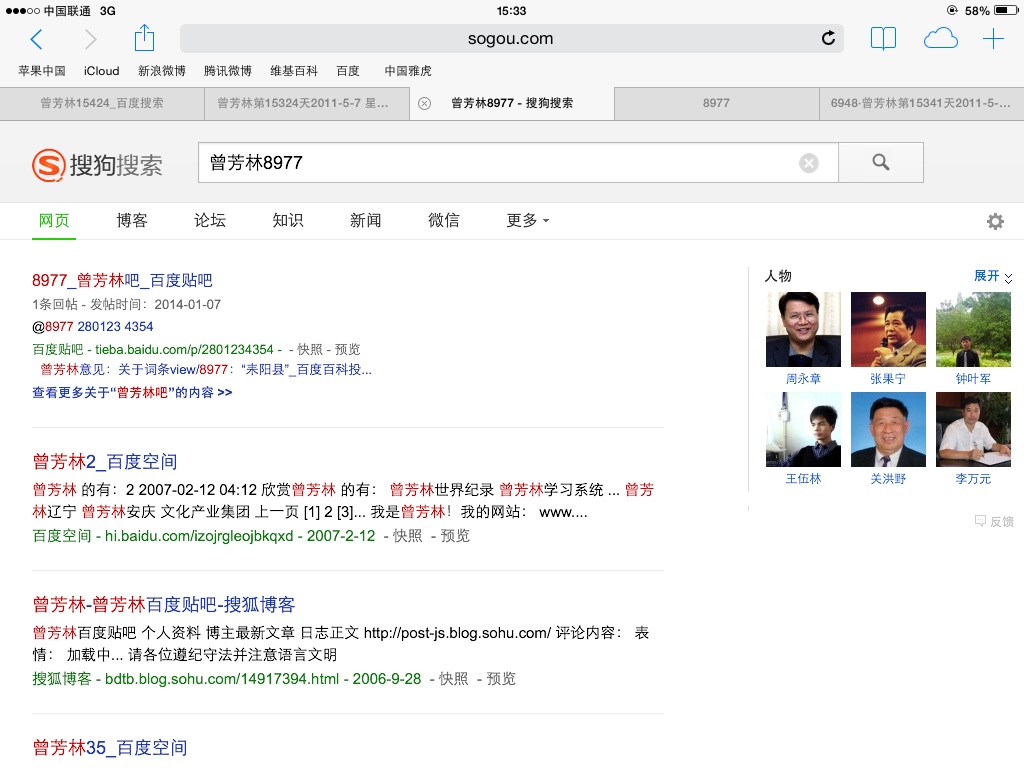The width and height of the screenshot is (1024, 768).
Task: Tap the sogou.com address bar
Action: point(511,39)
